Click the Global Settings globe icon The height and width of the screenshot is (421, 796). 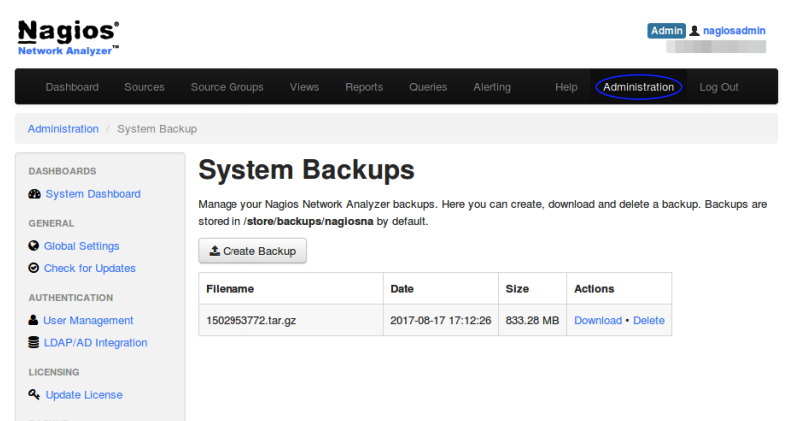[x=34, y=246]
